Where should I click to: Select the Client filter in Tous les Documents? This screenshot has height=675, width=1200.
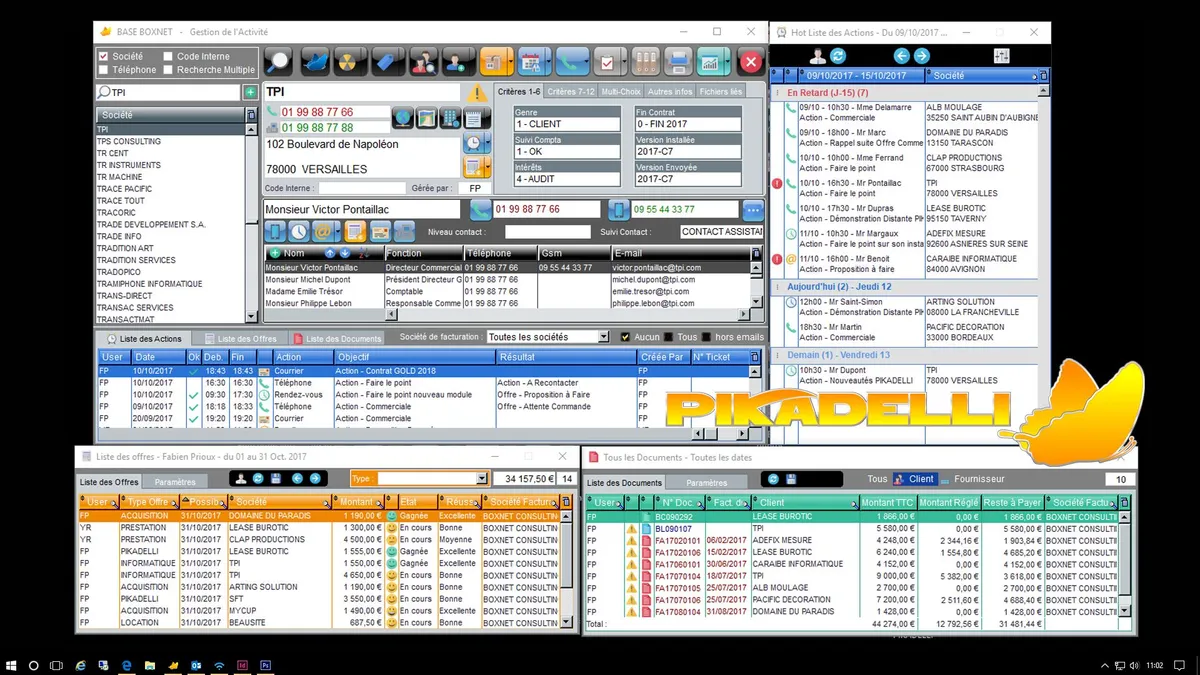[914, 479]
